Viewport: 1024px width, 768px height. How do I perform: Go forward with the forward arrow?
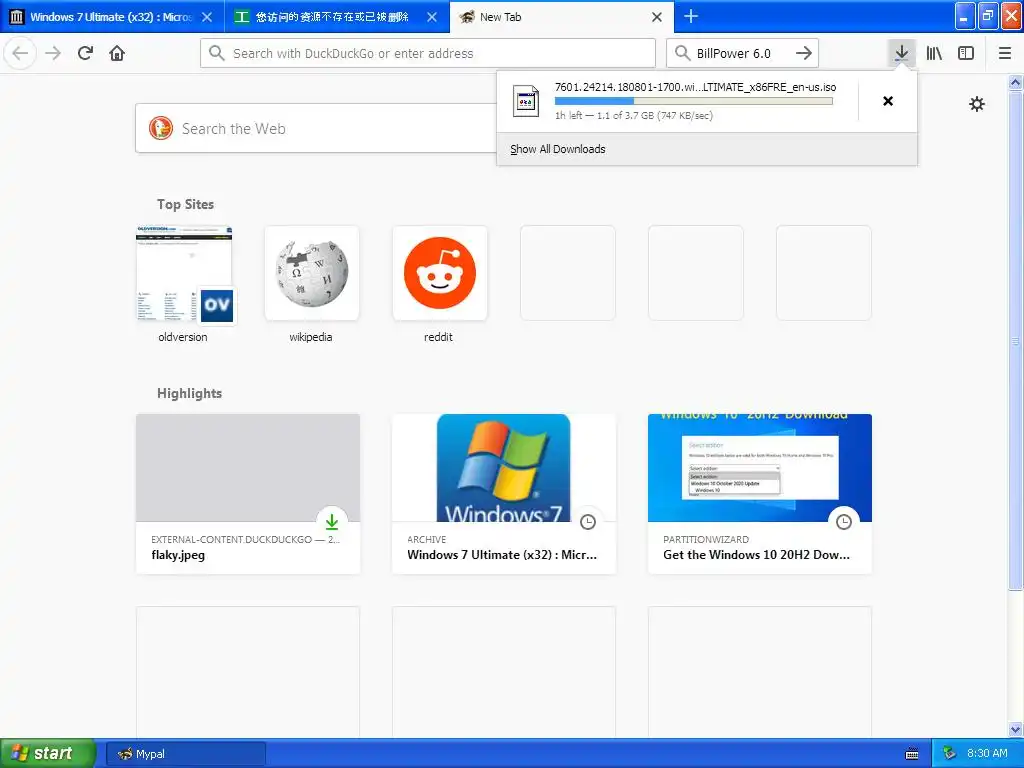tap(53, 53)
